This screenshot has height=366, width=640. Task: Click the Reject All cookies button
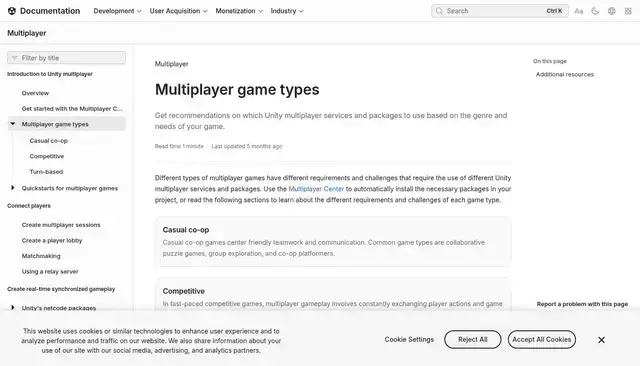pyautogui.click(x=473, y=339)
